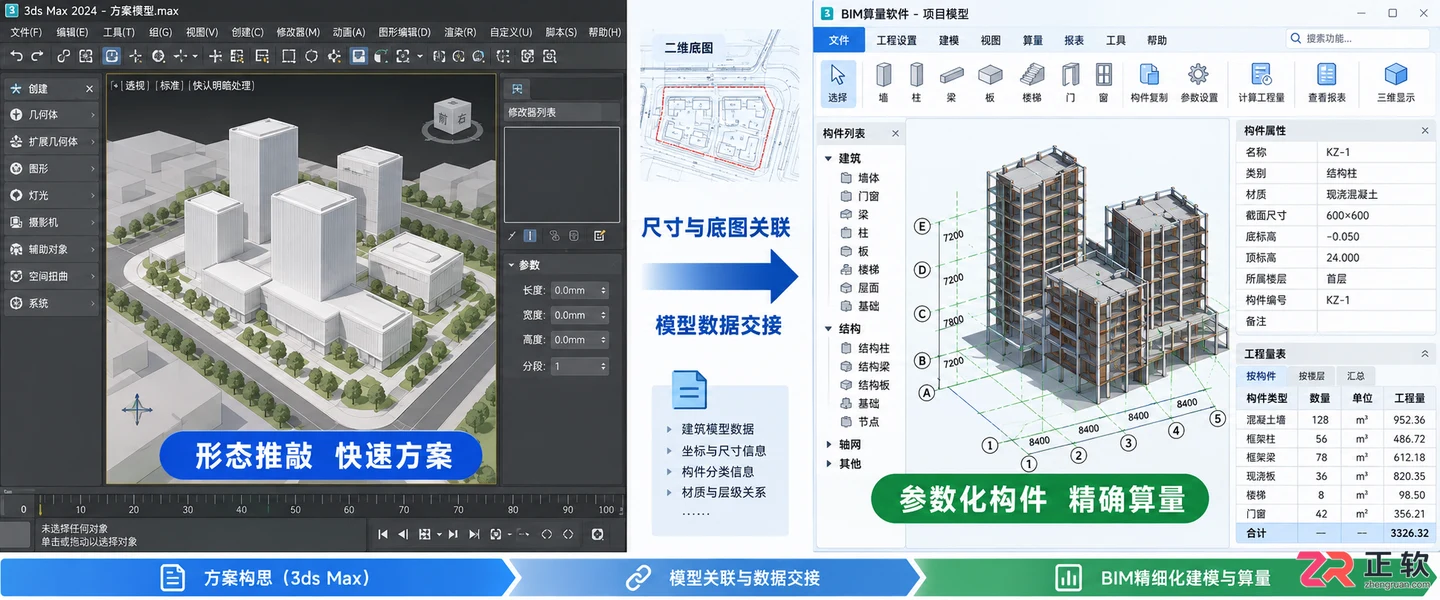This screenshot has height=600, width=1440.
Task: Select the 窗 window tool in BIM toolbar
Action: coord(1103,82)
